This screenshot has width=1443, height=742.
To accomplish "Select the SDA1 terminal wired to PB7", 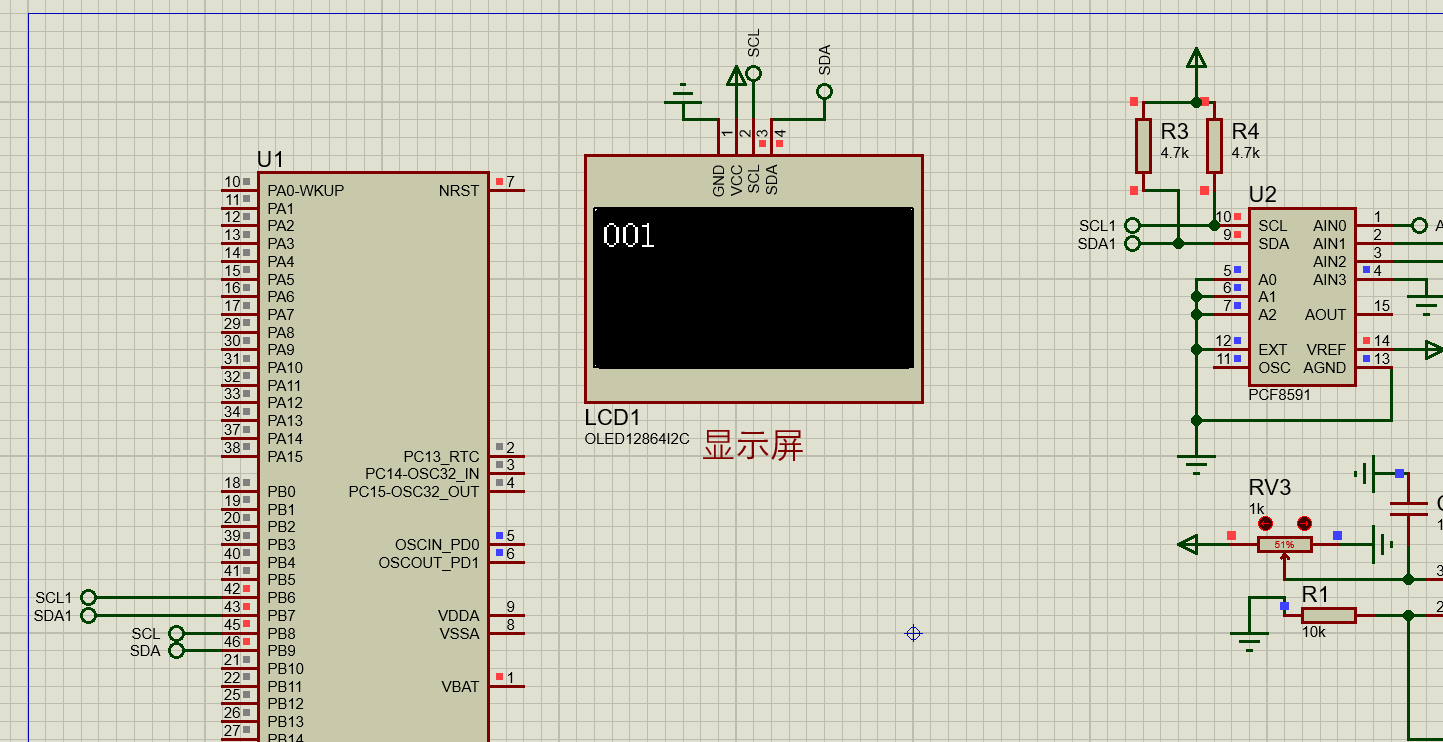I will (x=88, y=615).
